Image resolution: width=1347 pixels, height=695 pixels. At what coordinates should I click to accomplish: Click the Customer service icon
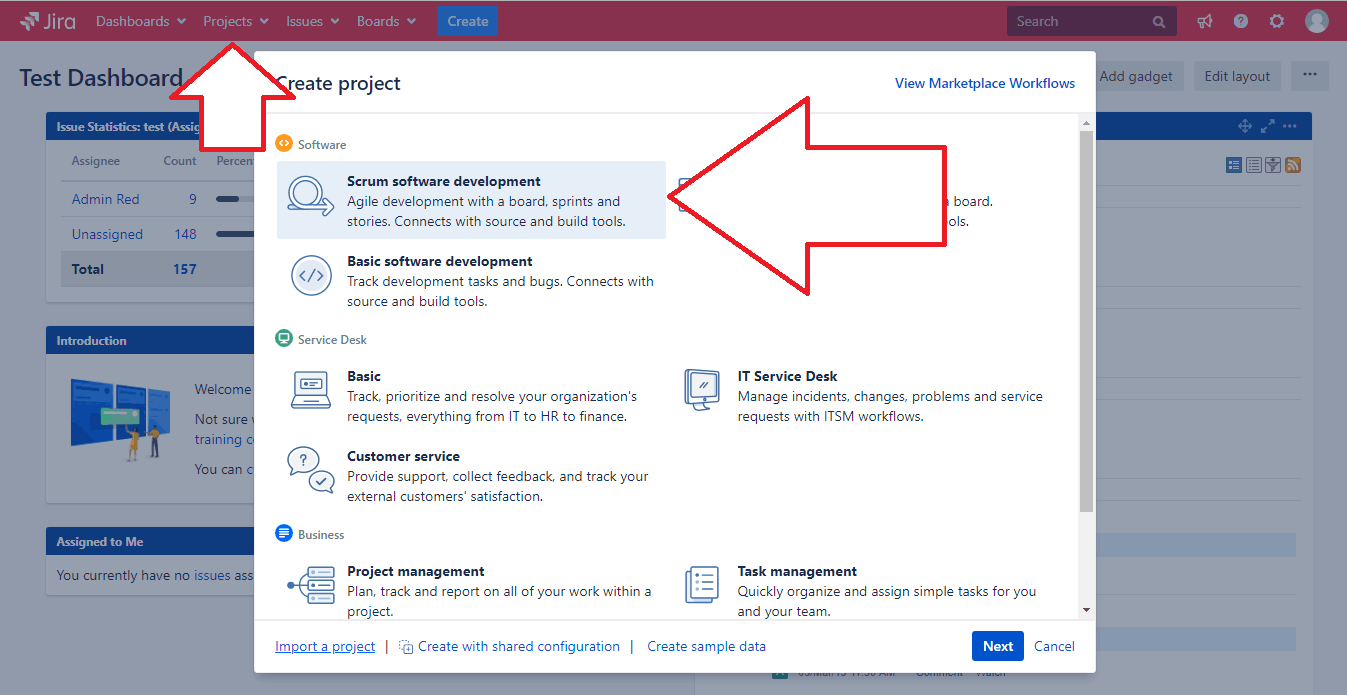pos(310,470)
